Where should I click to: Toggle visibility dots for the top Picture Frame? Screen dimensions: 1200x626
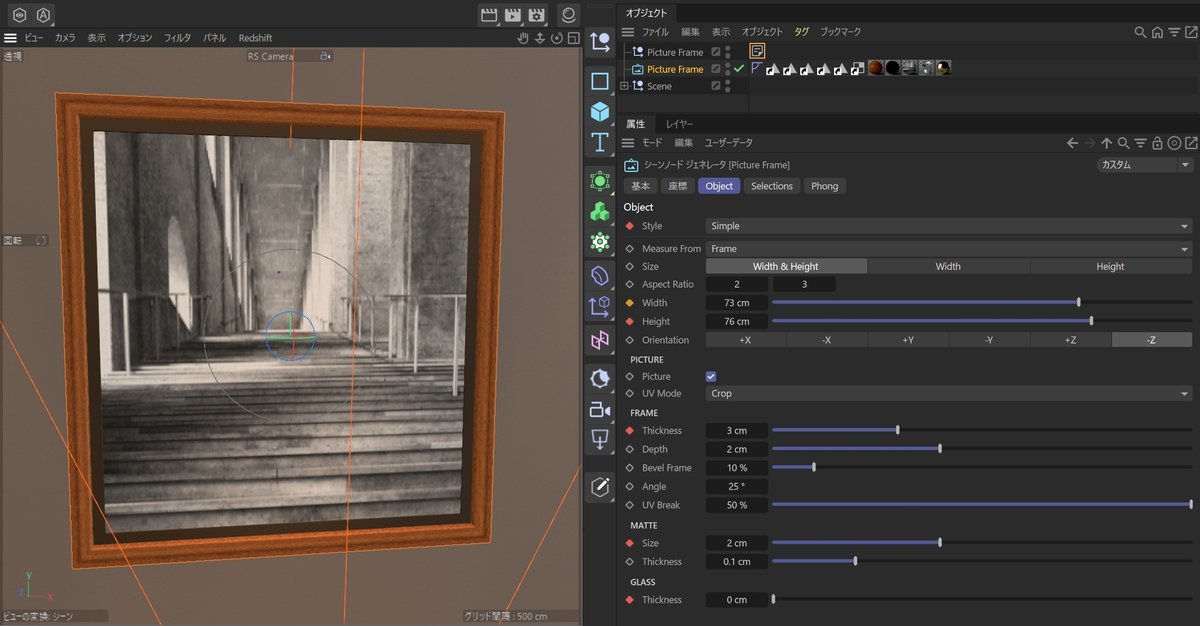click(728, 52)
